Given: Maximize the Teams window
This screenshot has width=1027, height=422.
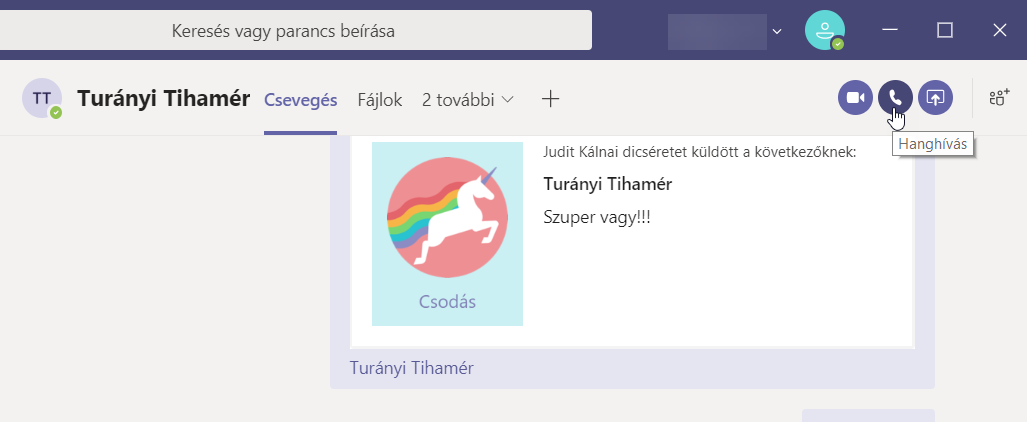Looking at the screenshot, I should [944, 30].
